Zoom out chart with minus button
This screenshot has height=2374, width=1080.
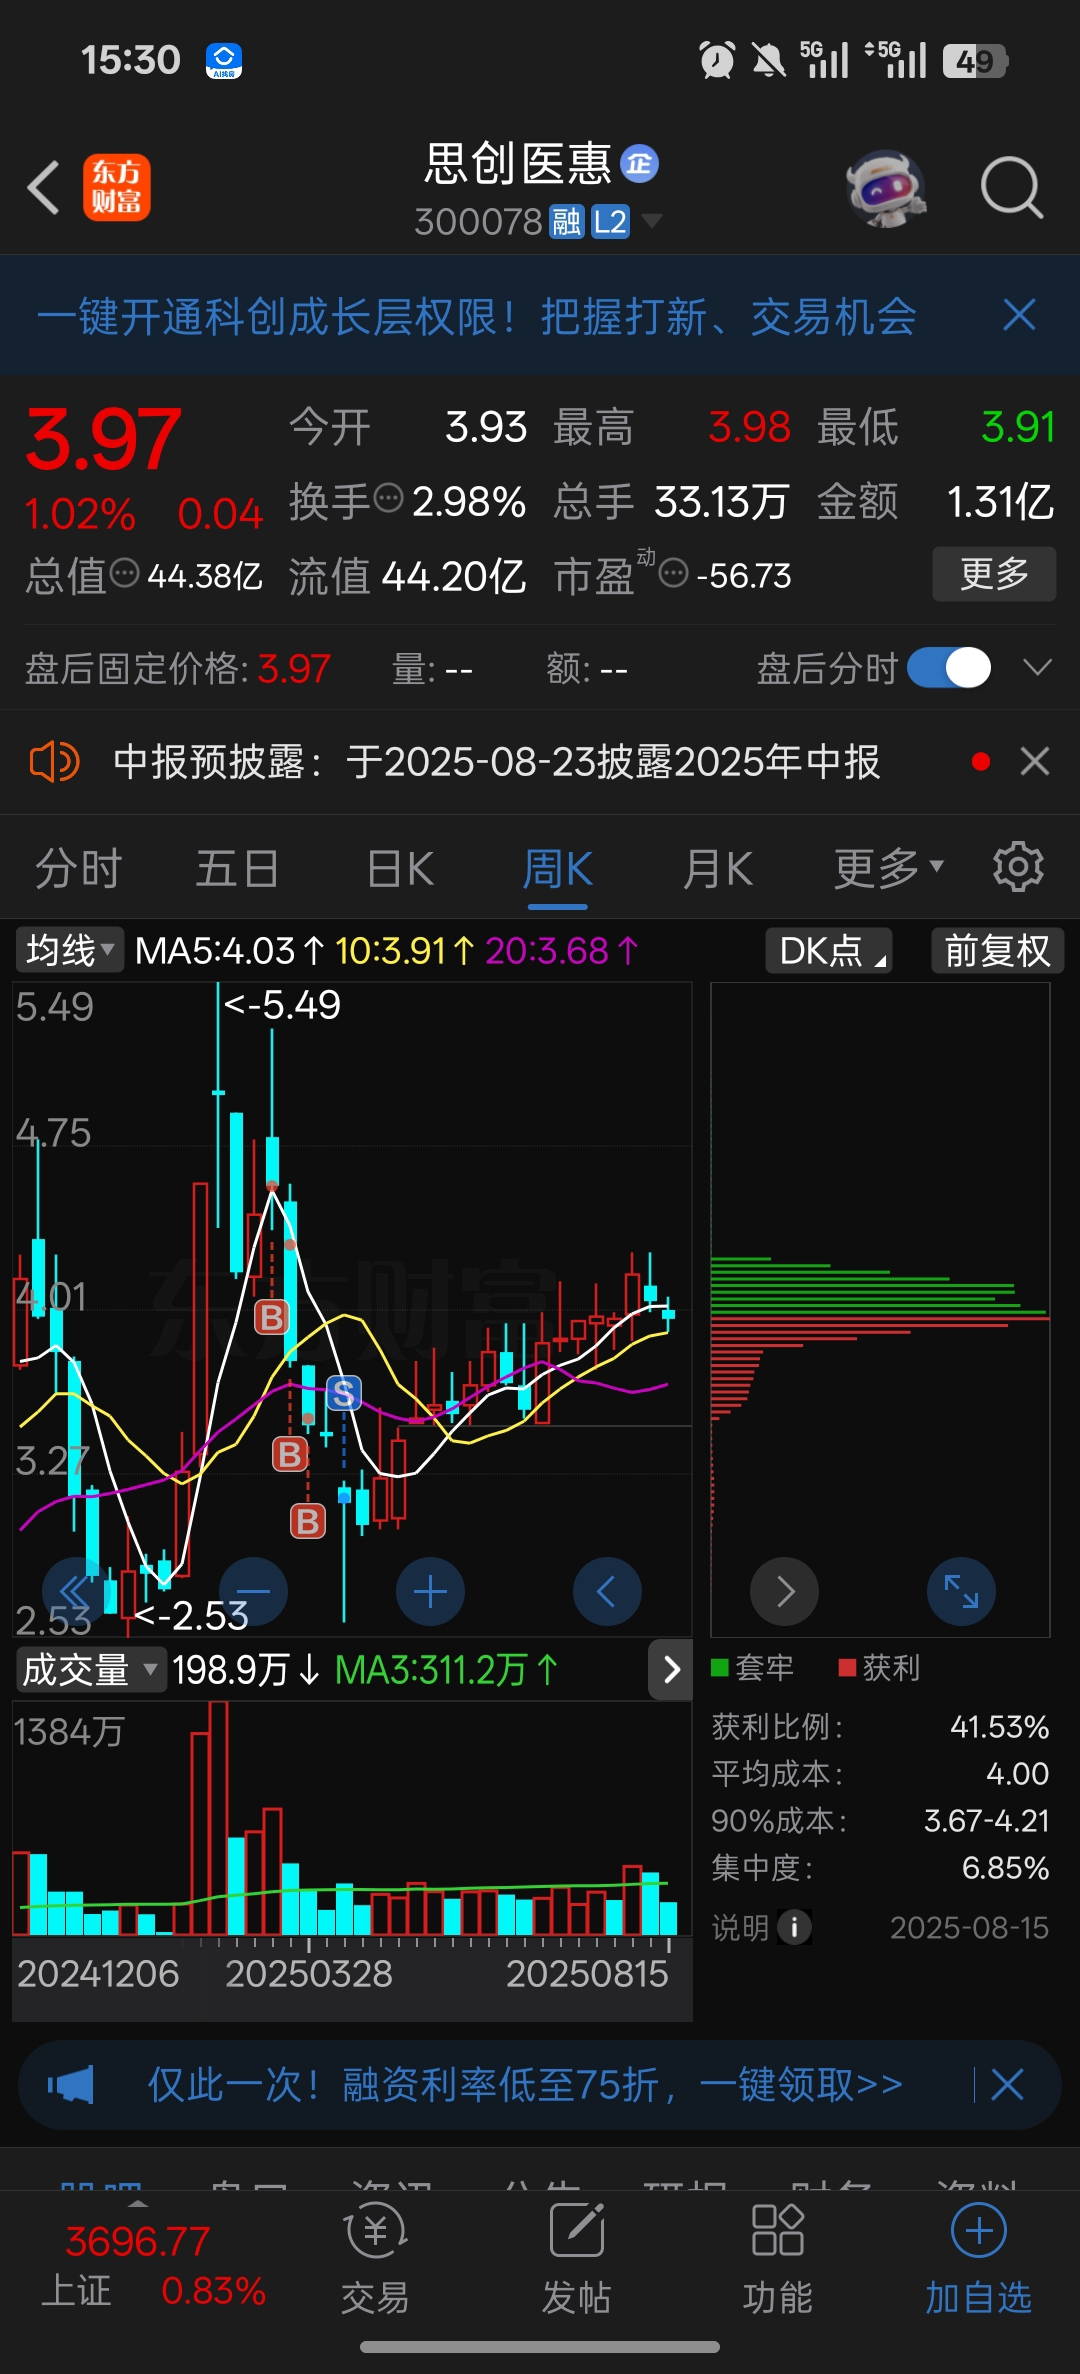tap(254, 1591)
